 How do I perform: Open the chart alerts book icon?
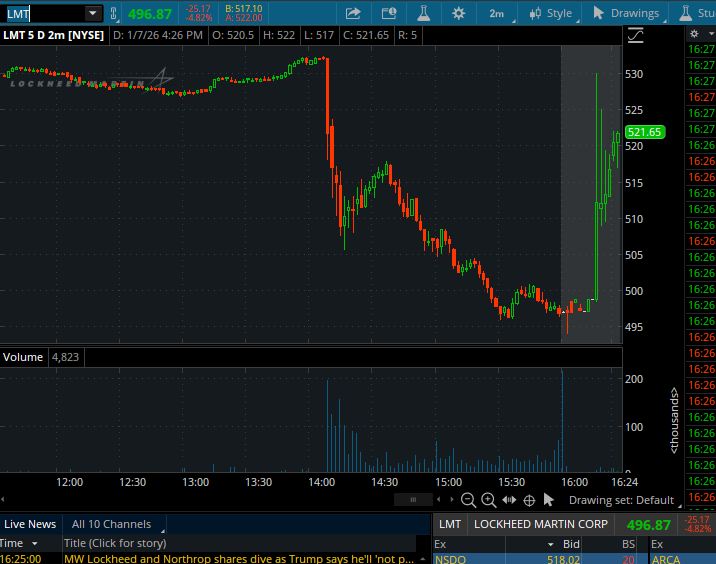[x=389, y=13]
